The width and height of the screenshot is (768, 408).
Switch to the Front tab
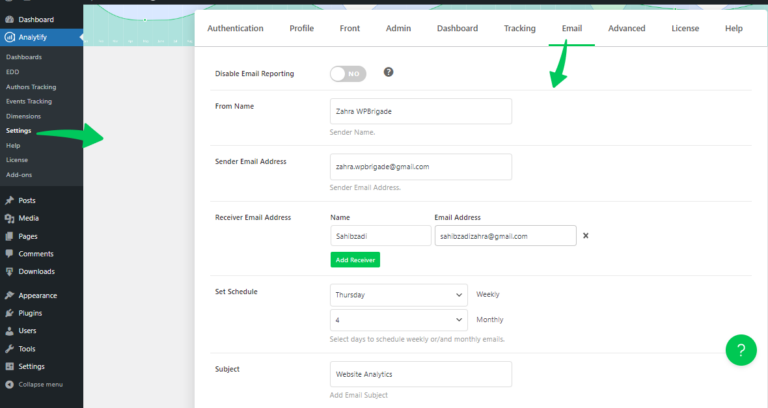point(350,28)
